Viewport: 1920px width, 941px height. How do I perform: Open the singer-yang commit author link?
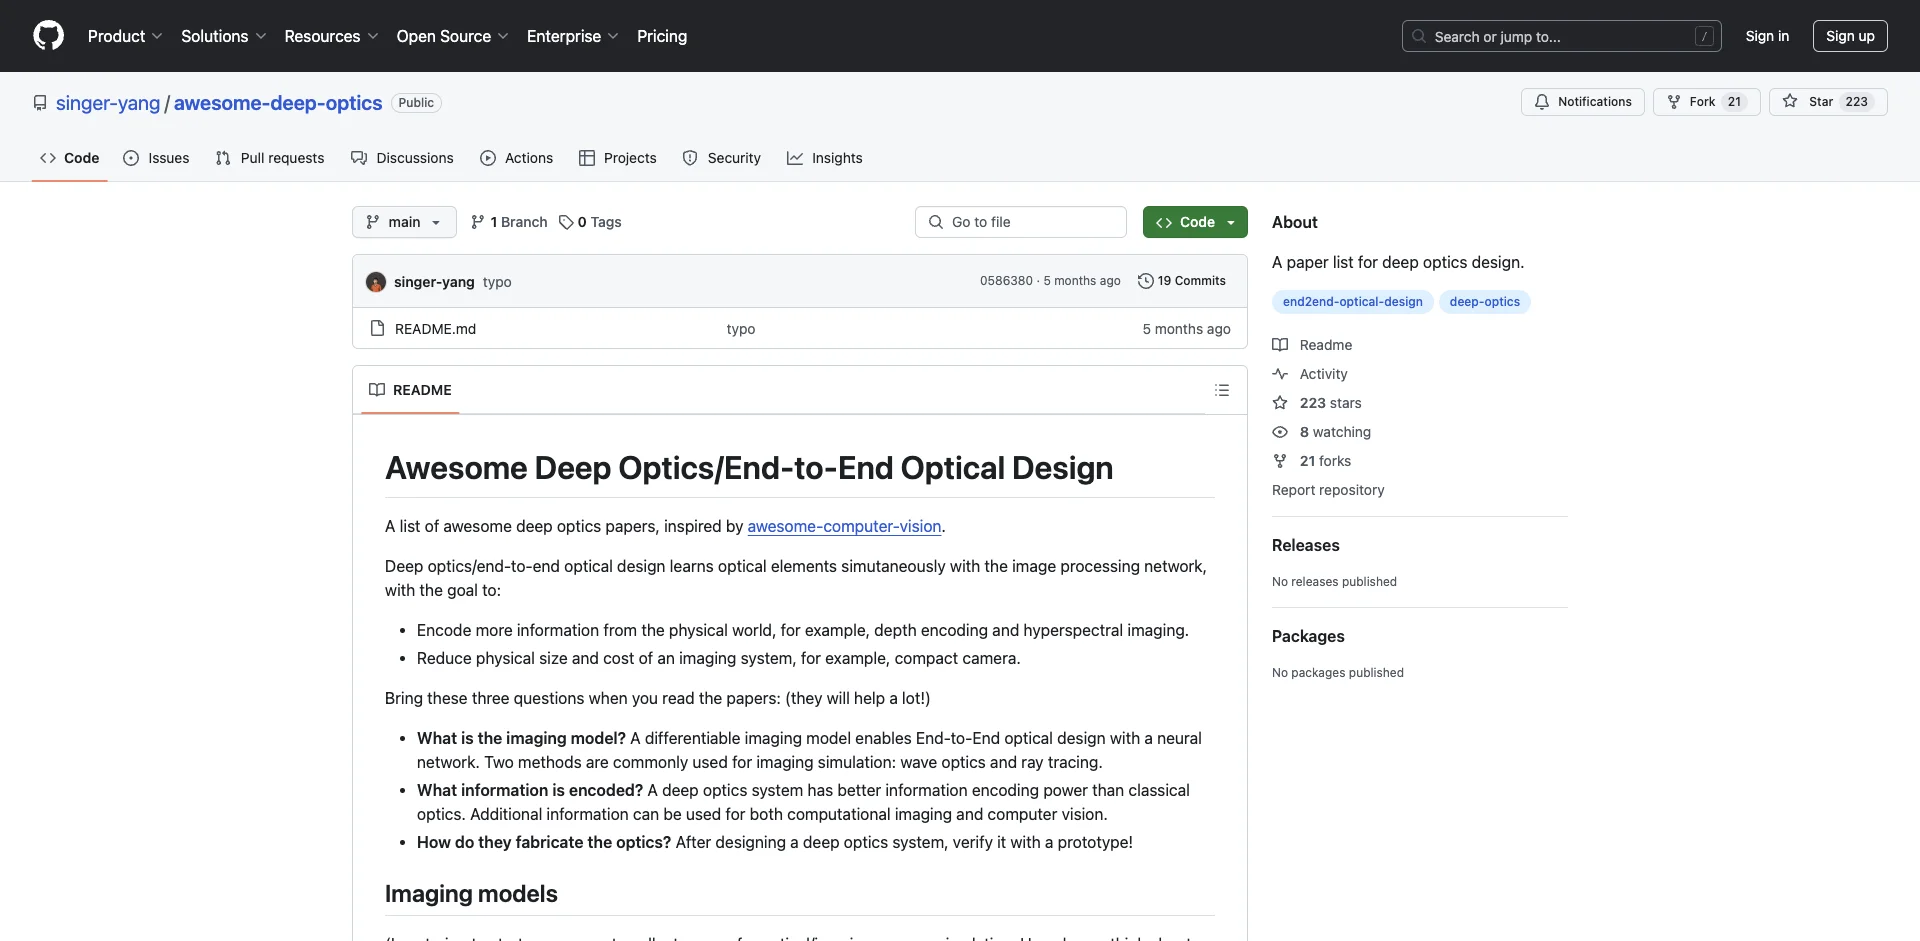(434, 282)
